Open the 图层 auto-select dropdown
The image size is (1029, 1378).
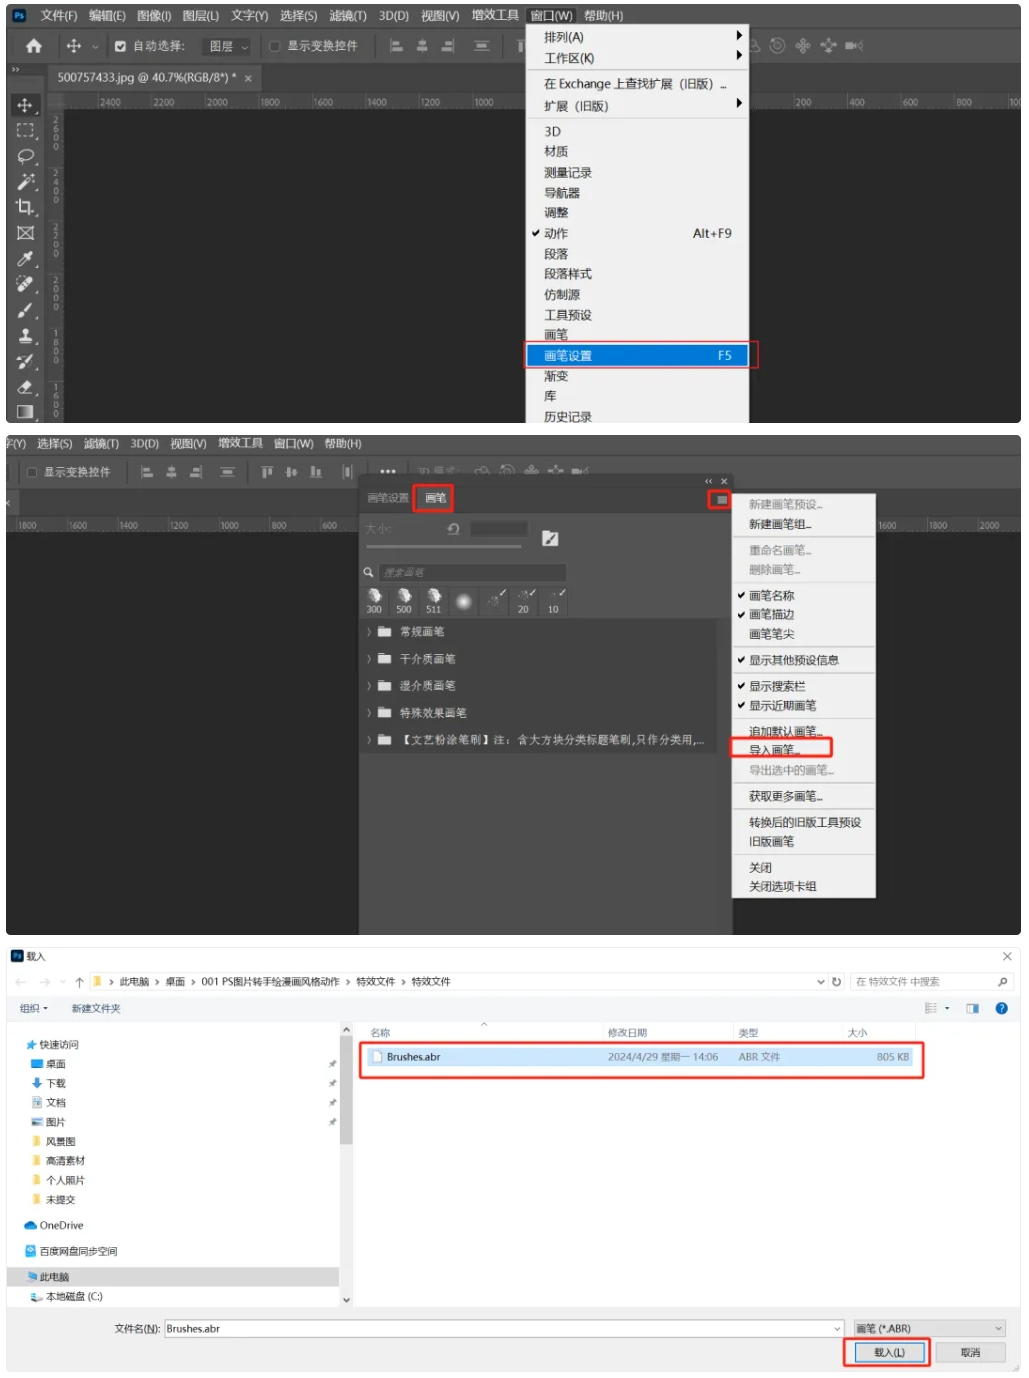tap(227, 46)
